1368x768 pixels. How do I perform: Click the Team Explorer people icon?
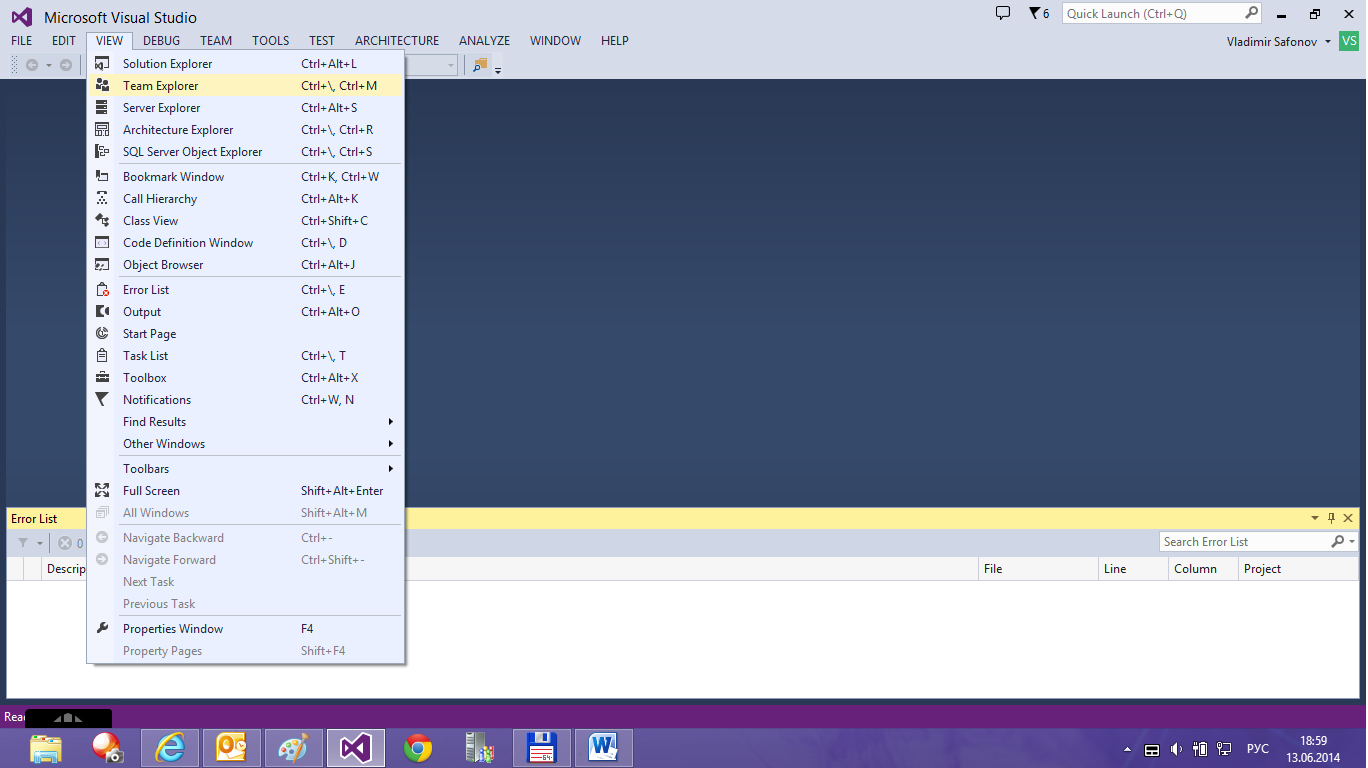click(x=102, y=86)
